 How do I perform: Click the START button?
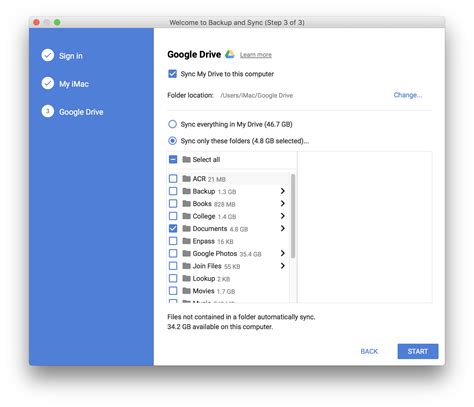coord(418,351)
